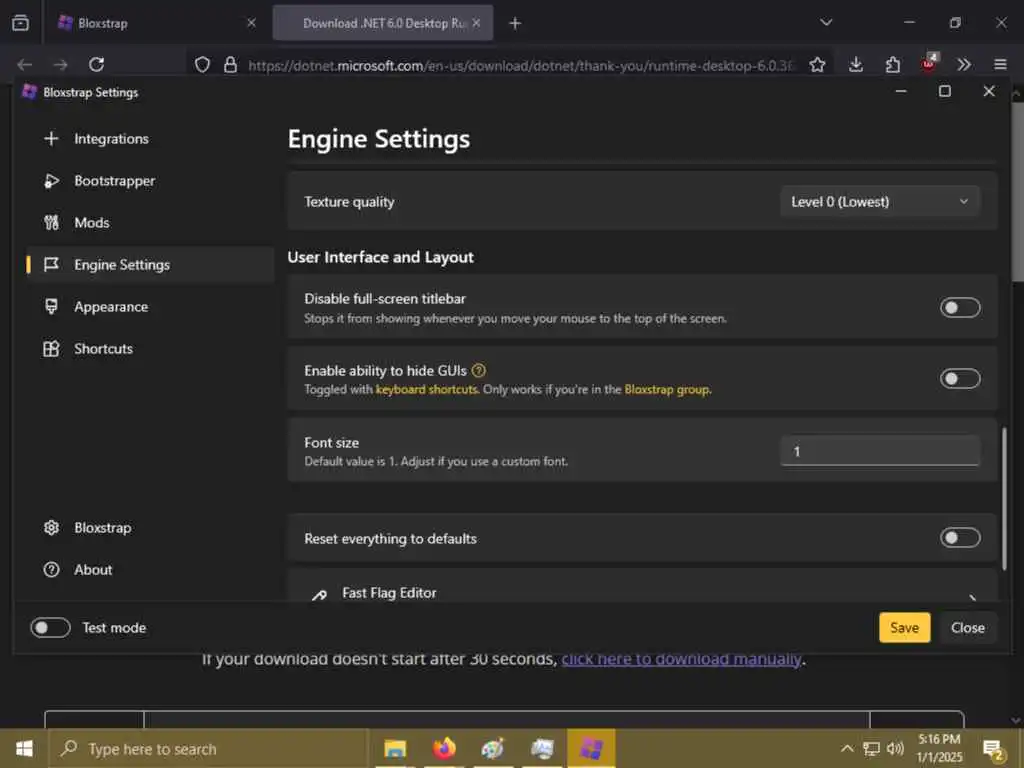
Task: Open the browser downloads panel
Action: (856, 65)
